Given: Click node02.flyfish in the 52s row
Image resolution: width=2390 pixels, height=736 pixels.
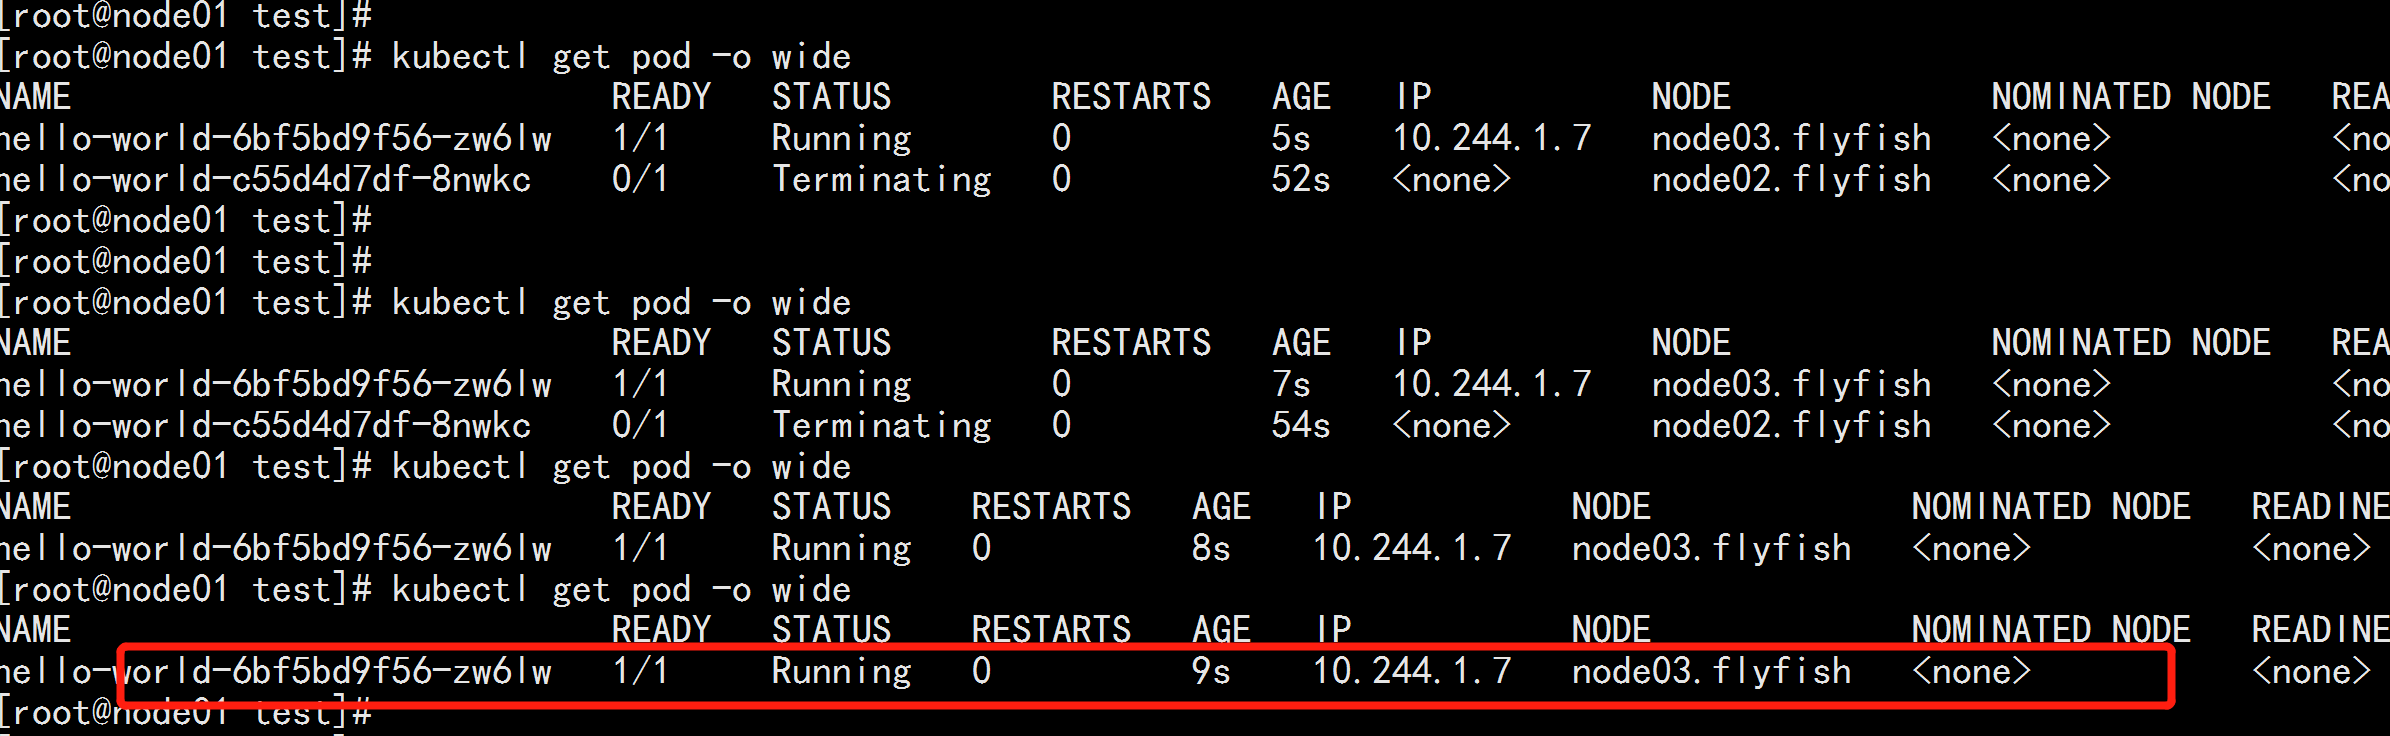Looking at the screenshot, I should click(x=1792, y=180).
